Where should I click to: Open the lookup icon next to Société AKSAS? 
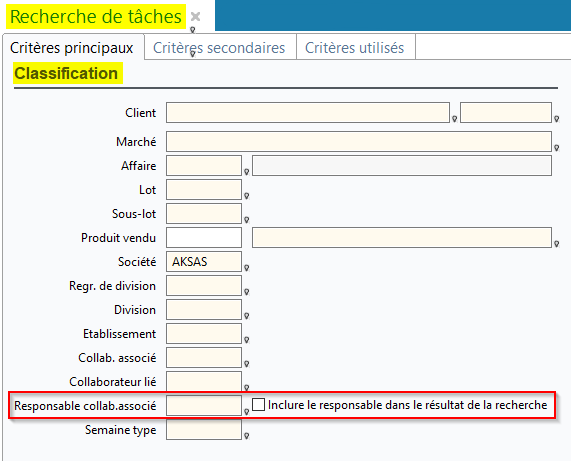point(247,268)
